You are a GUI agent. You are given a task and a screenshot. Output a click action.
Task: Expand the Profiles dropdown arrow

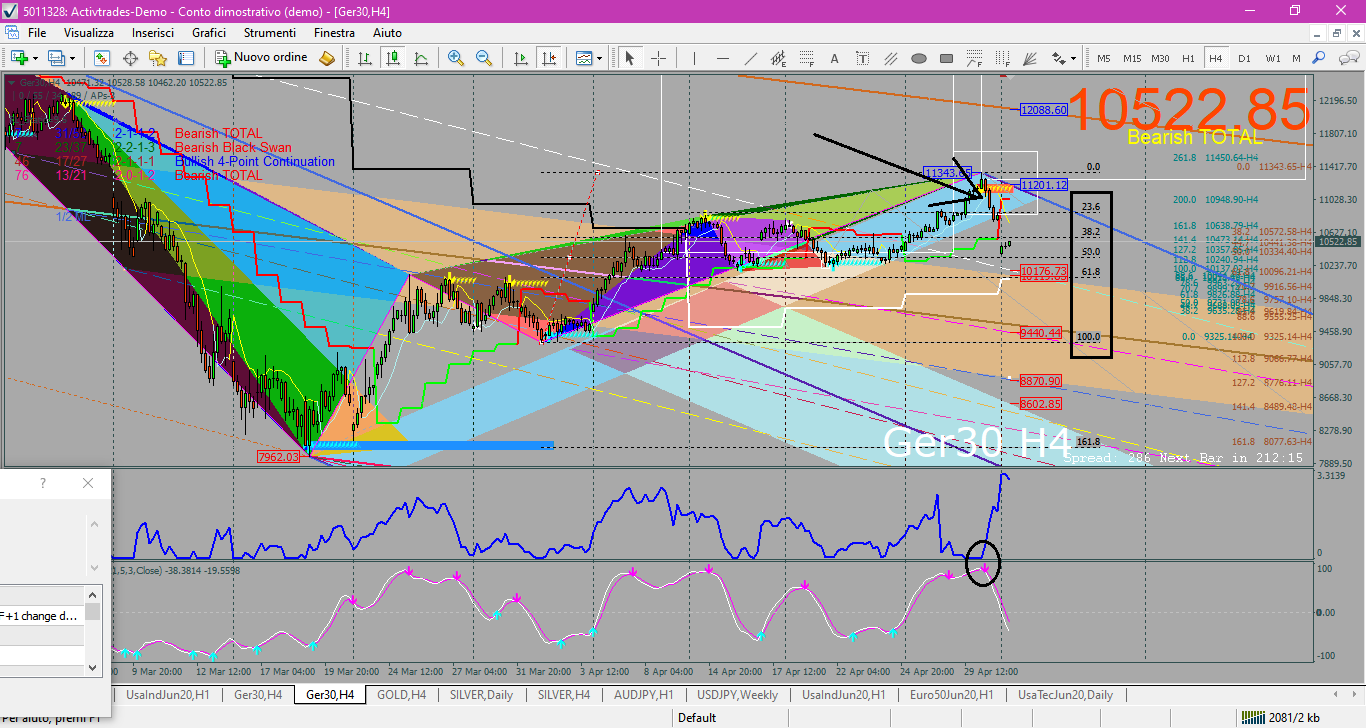point(72,58)
